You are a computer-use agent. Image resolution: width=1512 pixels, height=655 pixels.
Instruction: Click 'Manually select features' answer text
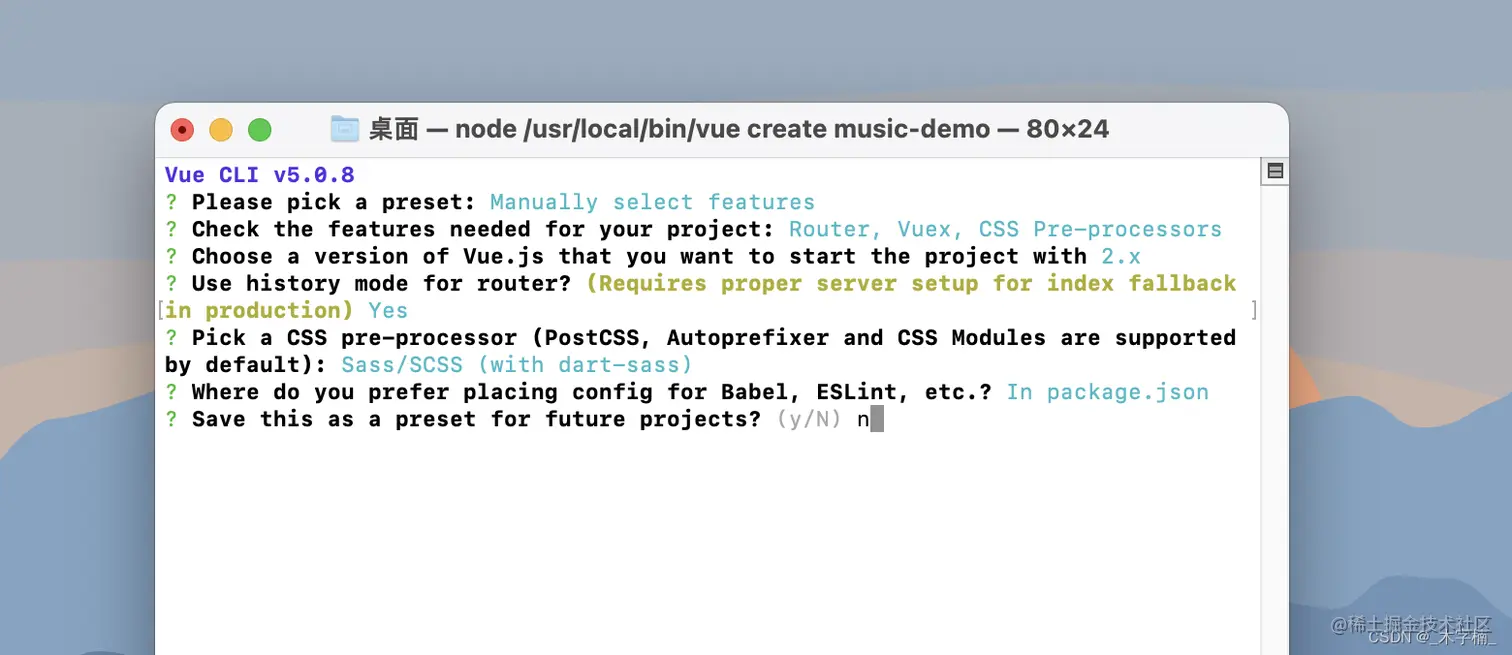(x=652, y=202)
